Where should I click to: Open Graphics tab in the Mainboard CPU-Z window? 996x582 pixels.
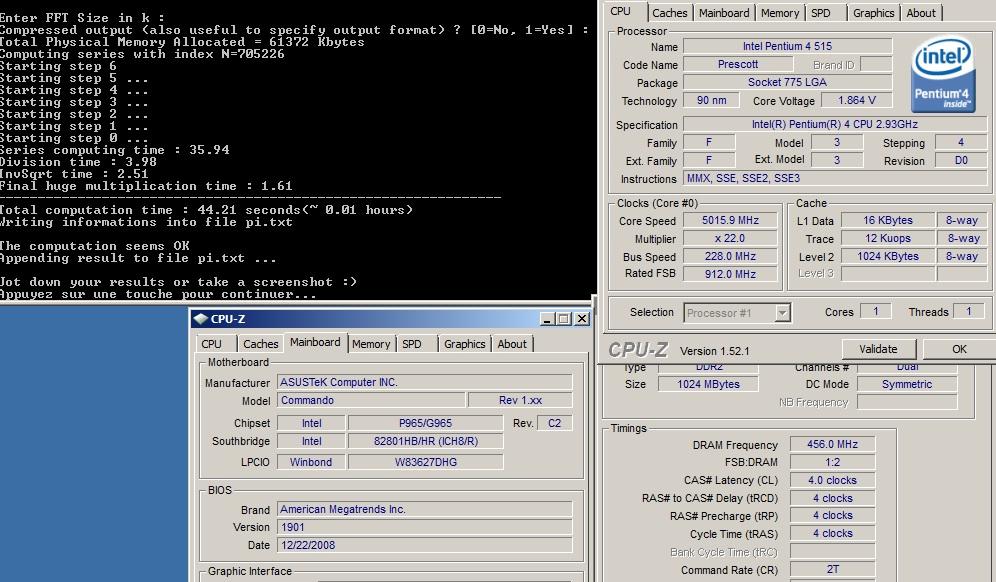[464, 344]
